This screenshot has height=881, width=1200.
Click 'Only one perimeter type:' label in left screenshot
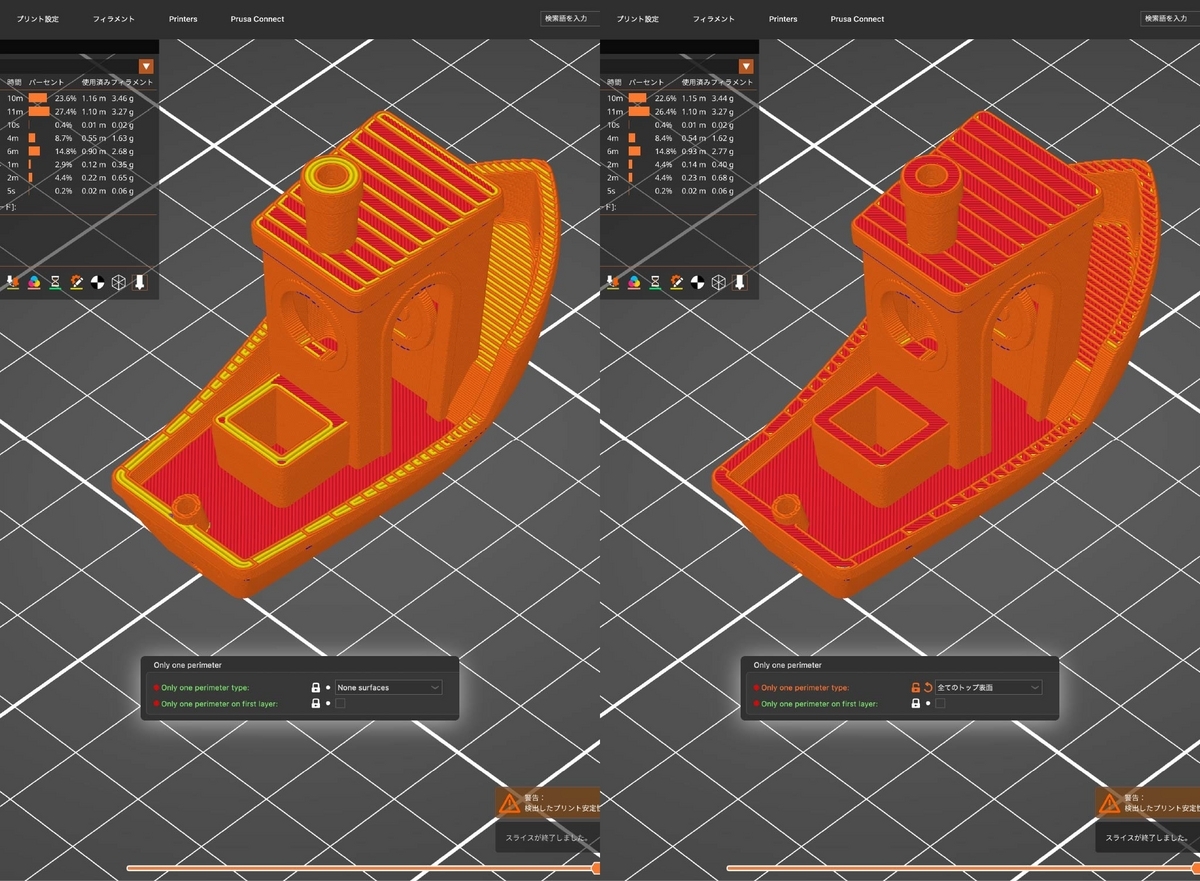[x=204, y=688]
